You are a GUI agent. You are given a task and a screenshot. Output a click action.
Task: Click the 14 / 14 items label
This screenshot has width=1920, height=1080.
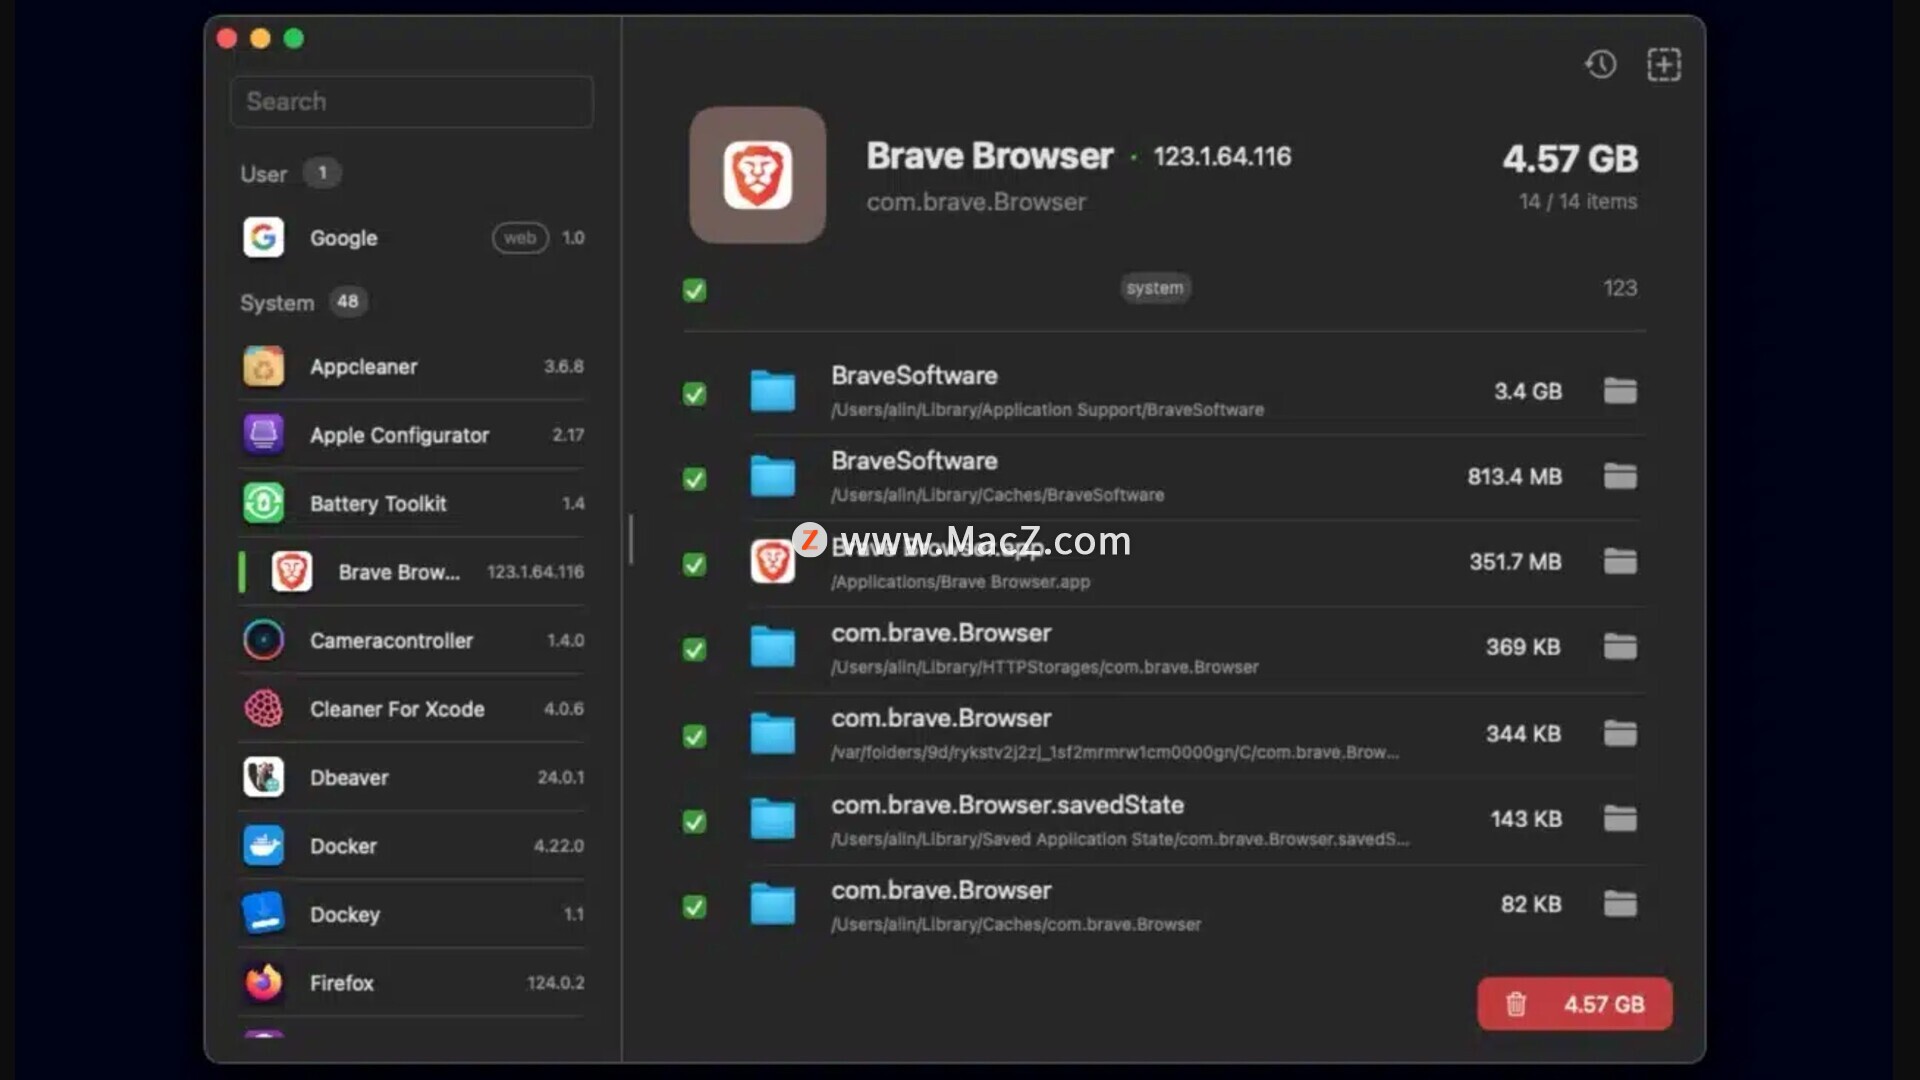coord(1578,201)
